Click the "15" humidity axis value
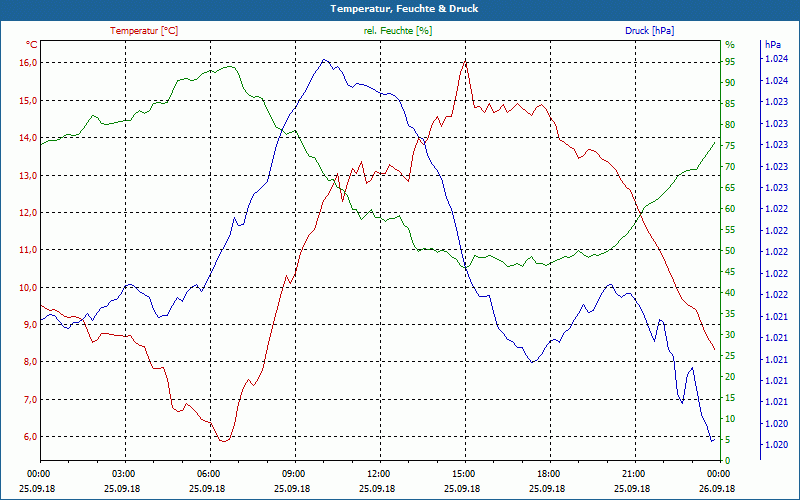Image resolution: width=800 pixels, height=500 pixels. point(730,397)
